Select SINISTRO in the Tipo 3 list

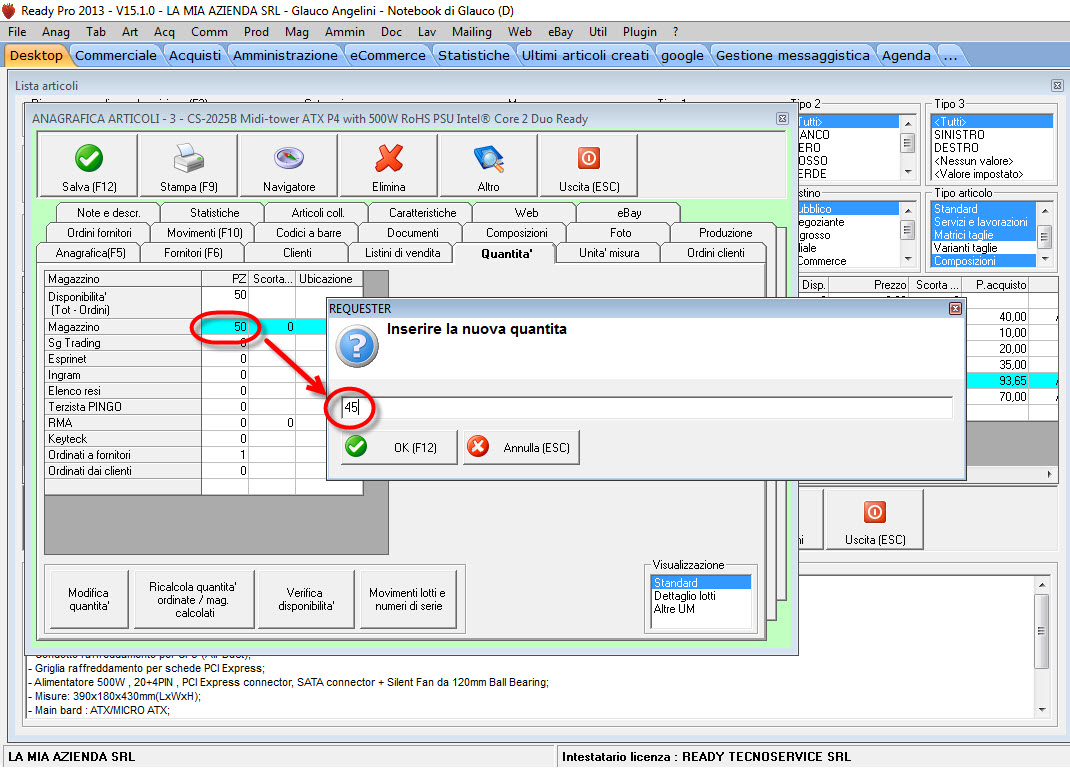pos(959,135)
